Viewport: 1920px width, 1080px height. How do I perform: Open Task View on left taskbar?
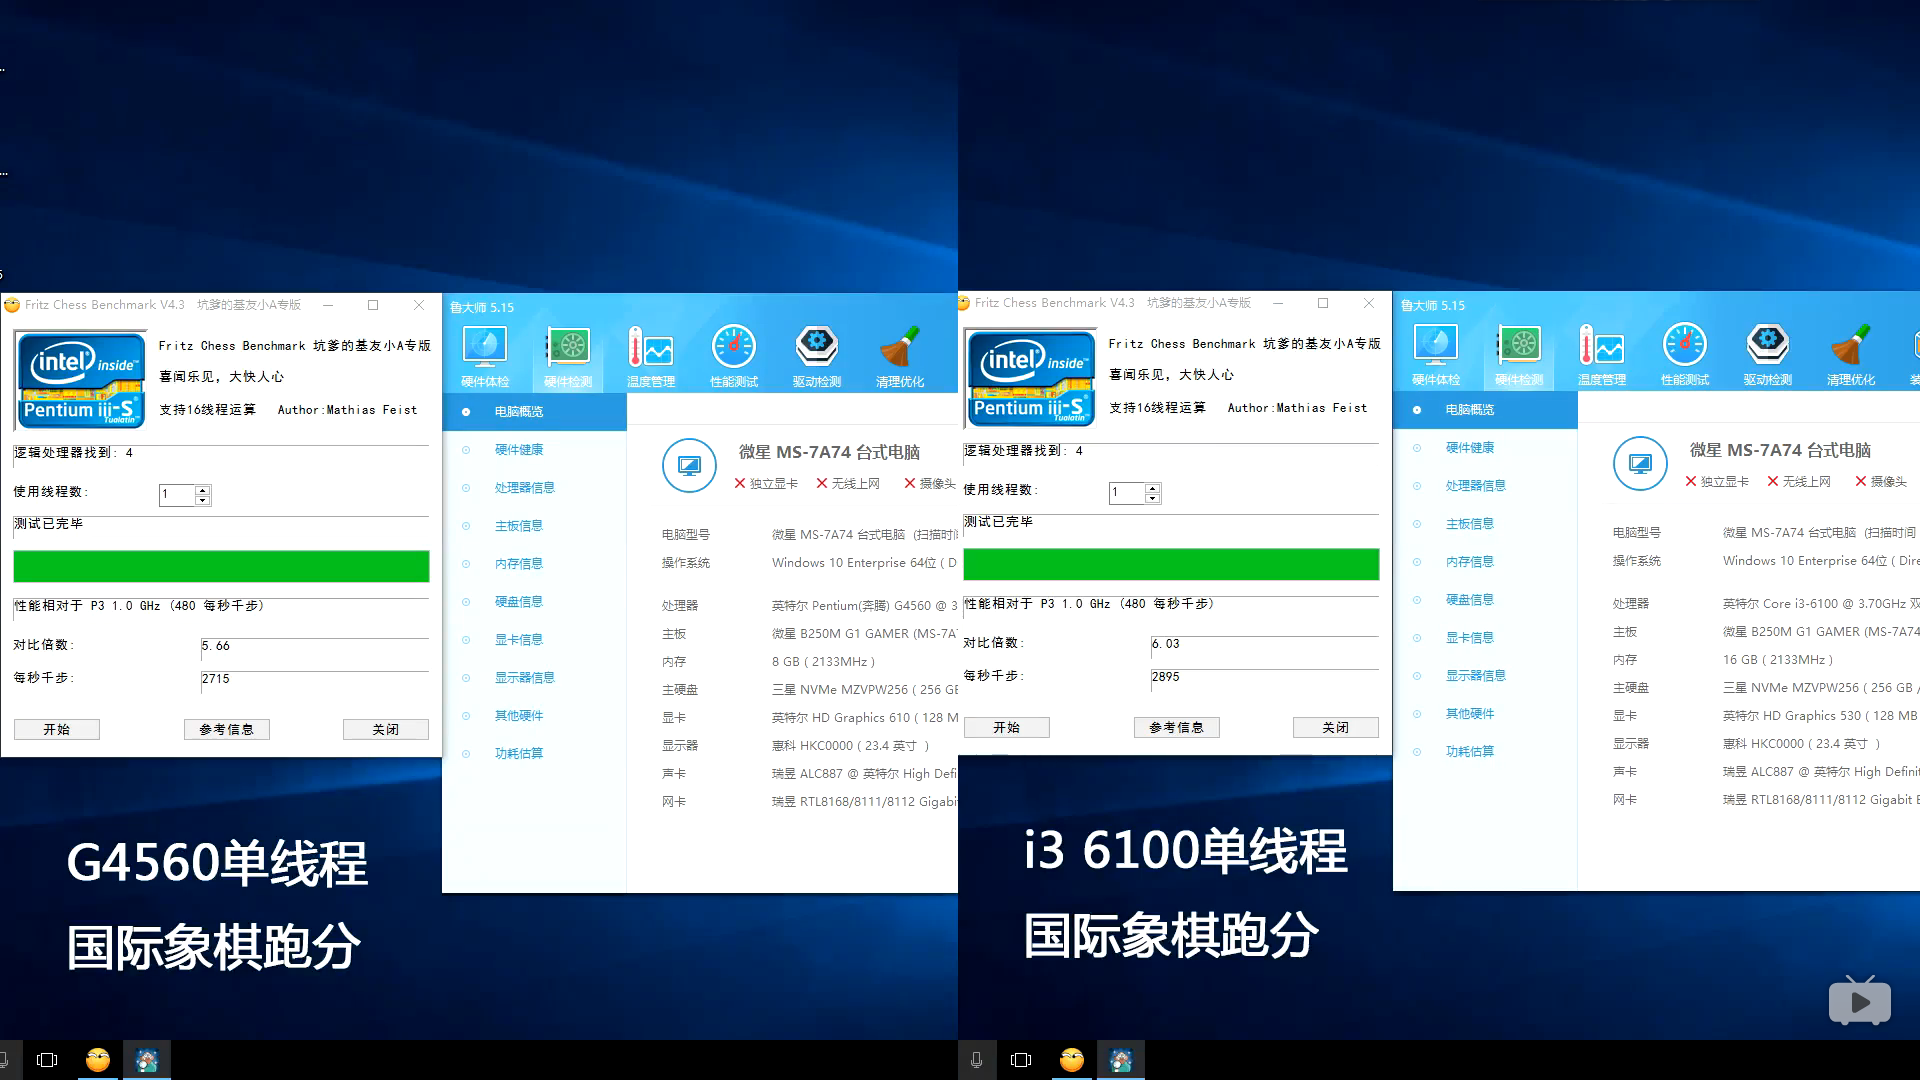47,1060
